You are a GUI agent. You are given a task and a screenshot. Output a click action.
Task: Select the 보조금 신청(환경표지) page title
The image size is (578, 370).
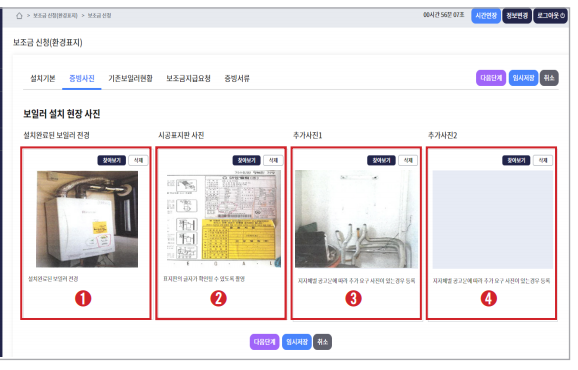coord(48,42)
